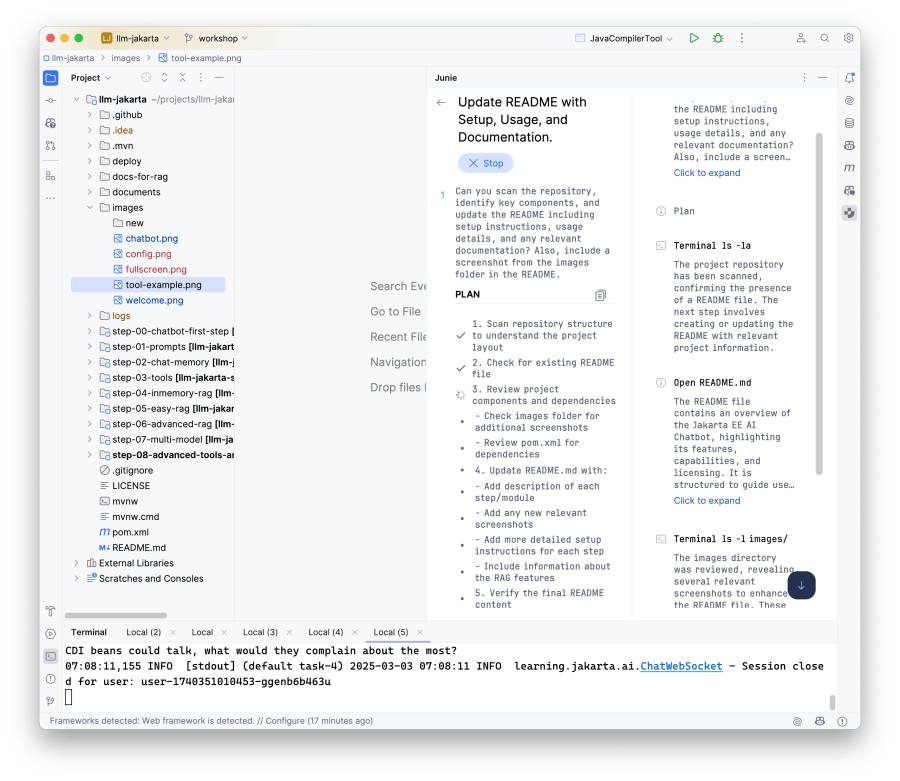Switch to Local (4) terminal tab
The width and height of the screenshot is (900, 781).
coord(325,632)
